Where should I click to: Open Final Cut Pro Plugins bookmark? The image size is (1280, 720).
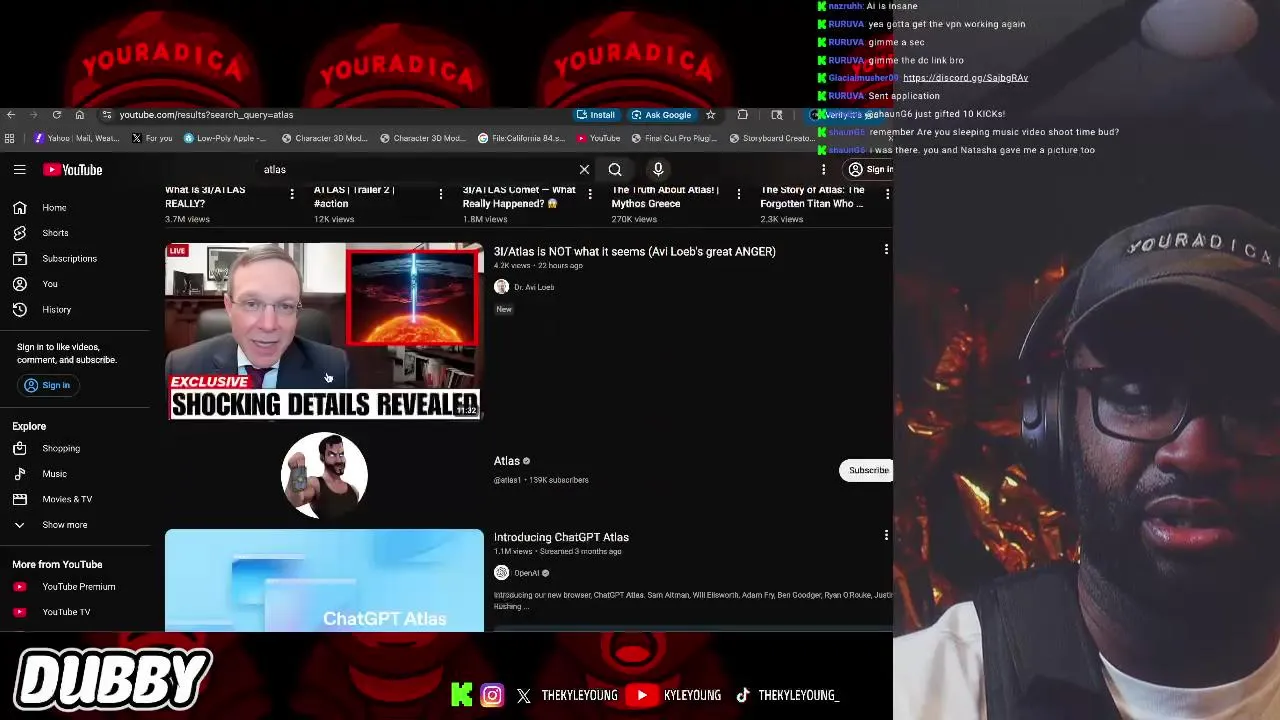point(675,139)
